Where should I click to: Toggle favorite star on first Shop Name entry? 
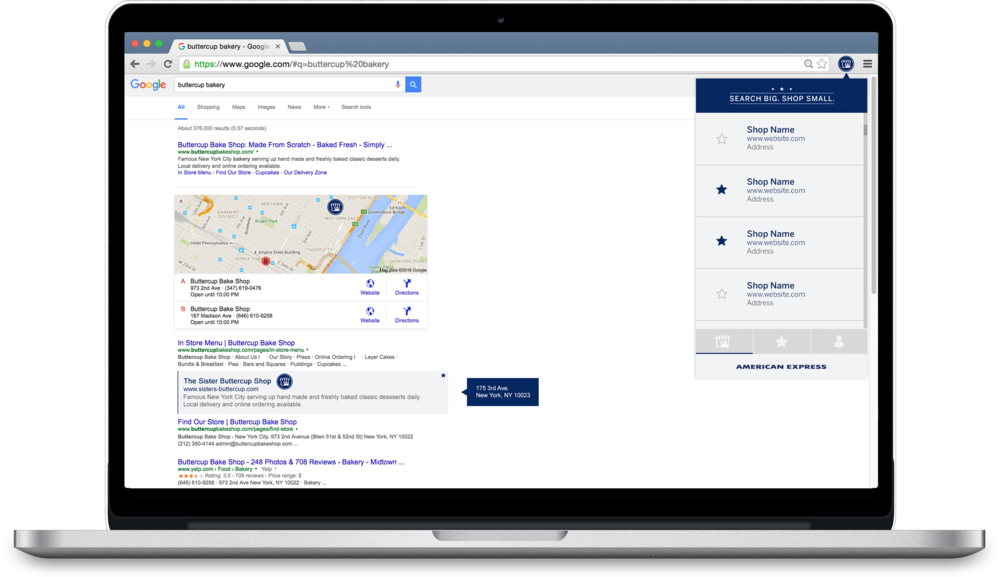[721, 139]
